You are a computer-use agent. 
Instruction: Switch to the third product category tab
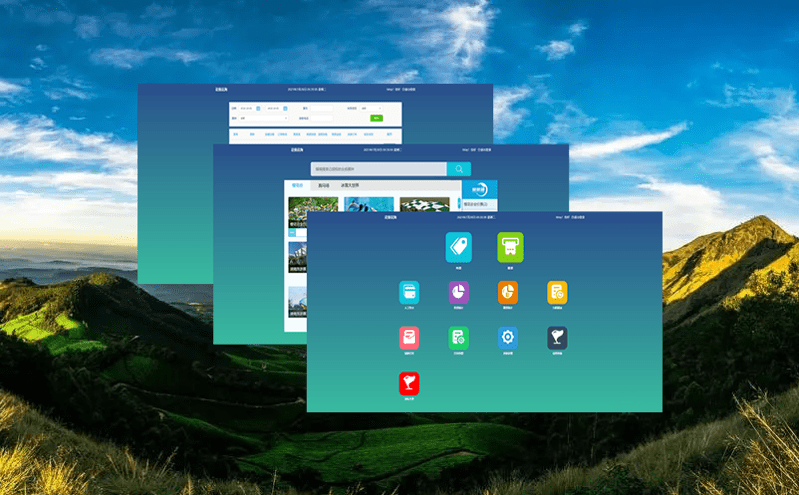pos(350,185)
